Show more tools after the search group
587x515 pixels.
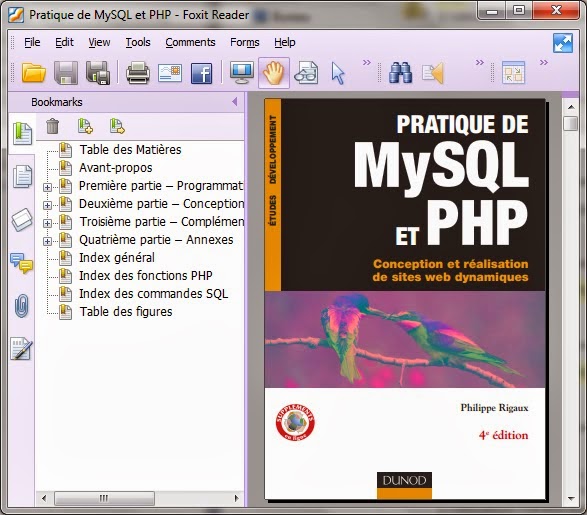480,62
